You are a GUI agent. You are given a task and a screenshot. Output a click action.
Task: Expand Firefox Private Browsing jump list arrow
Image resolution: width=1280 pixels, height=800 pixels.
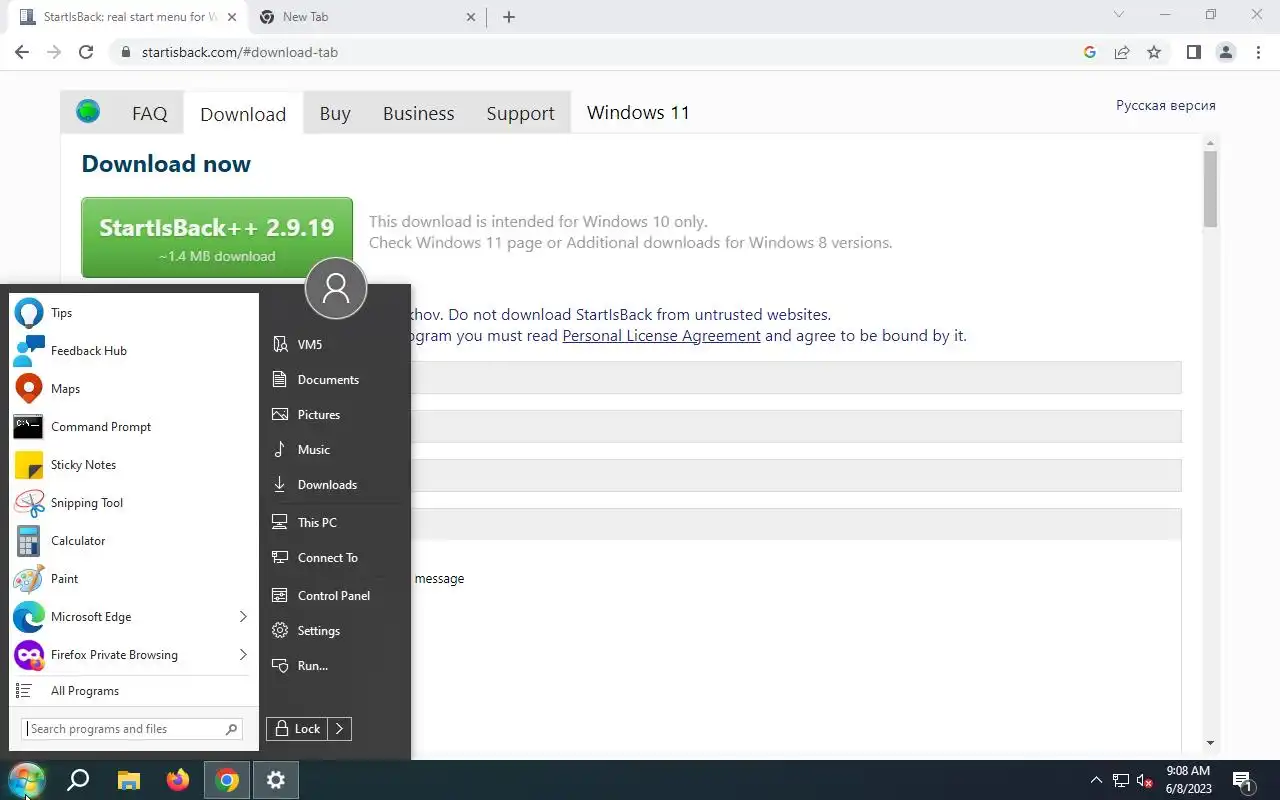click(243, 655)
